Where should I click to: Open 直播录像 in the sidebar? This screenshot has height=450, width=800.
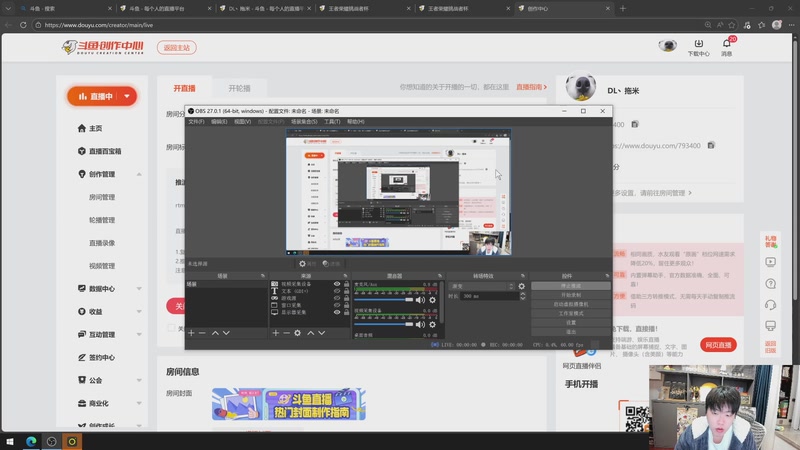pos(102,243)
